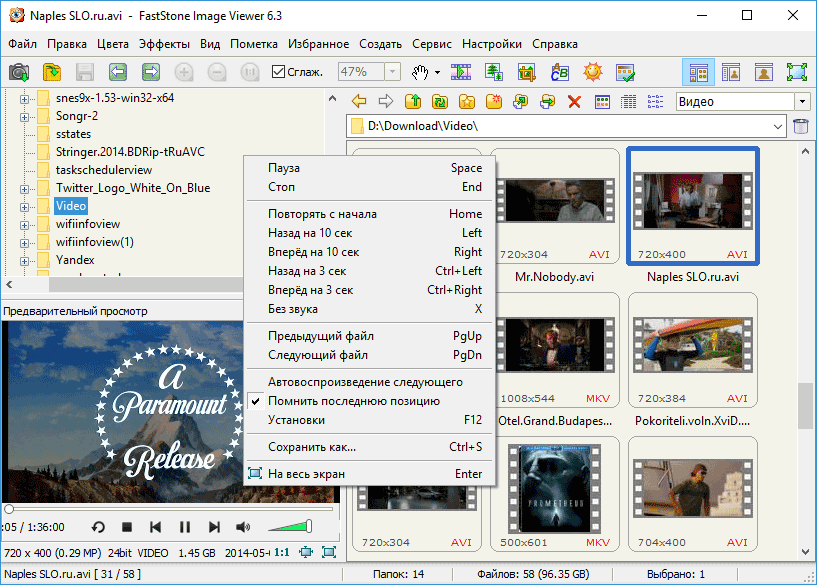Navigate back with orange left arrow

(359, 101)
